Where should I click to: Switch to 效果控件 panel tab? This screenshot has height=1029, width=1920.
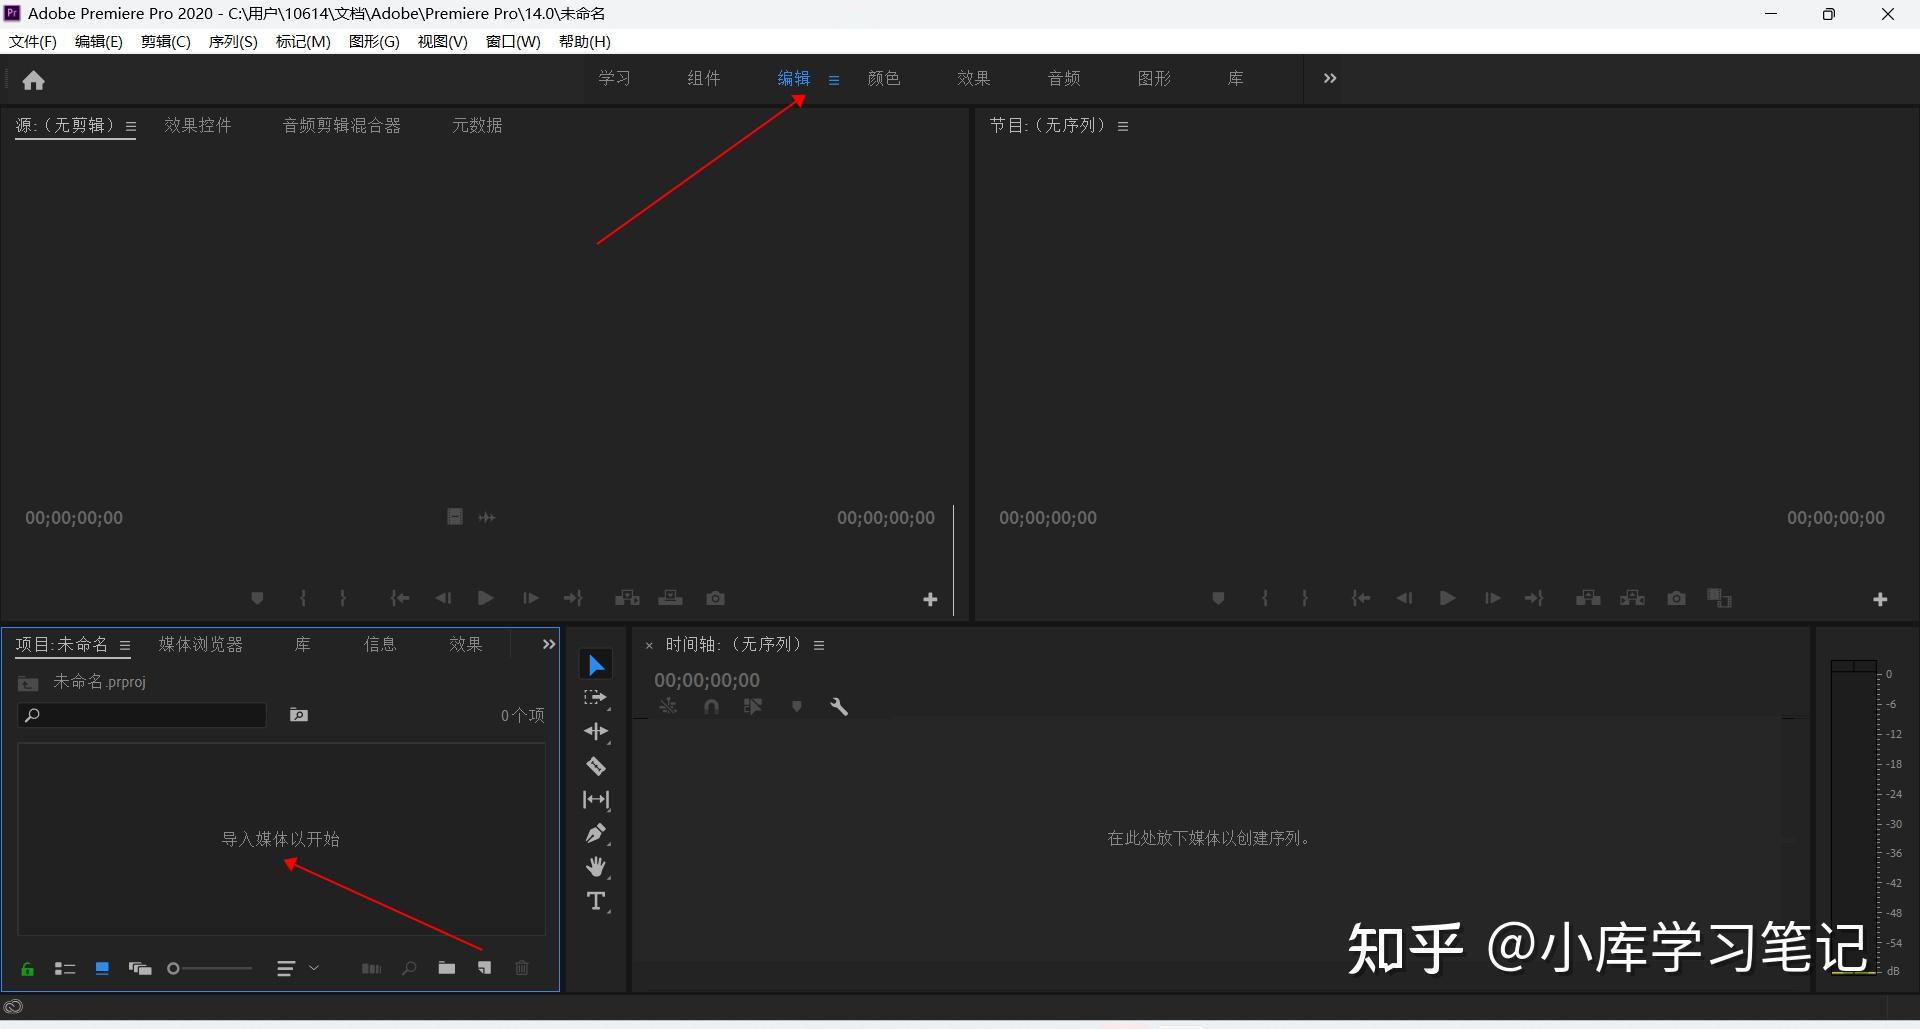coord(198,125)
